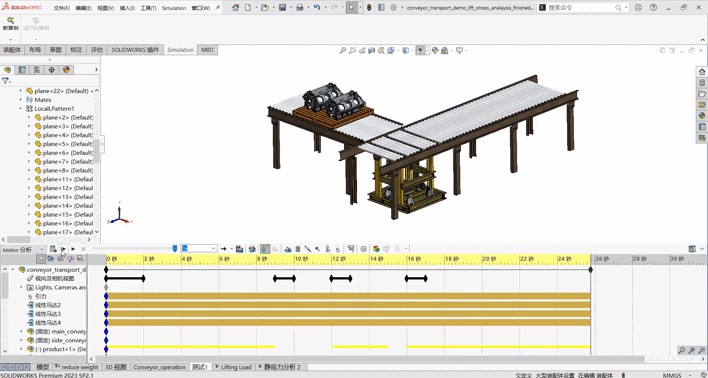Switch to the SOLIDWORKS 插件 ribbon tab

point(135,50)
